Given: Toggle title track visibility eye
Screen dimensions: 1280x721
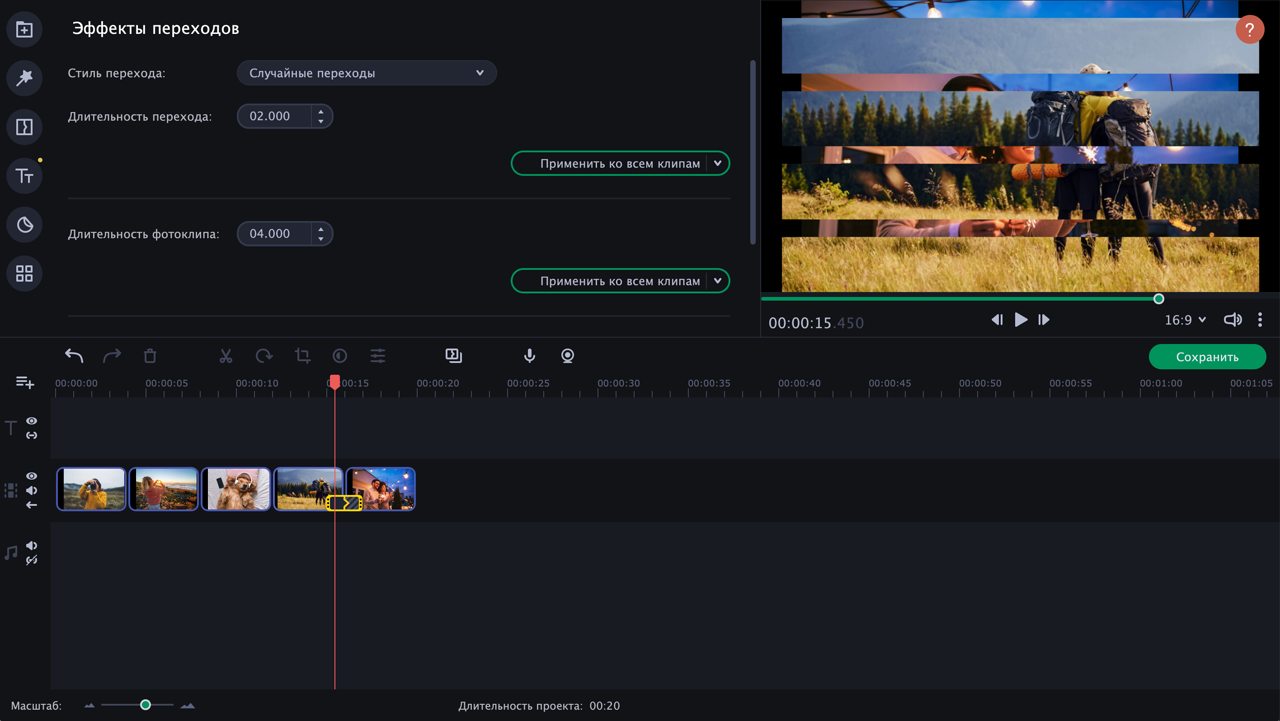Looking at the screenshot, I should [x=32, y=421].
